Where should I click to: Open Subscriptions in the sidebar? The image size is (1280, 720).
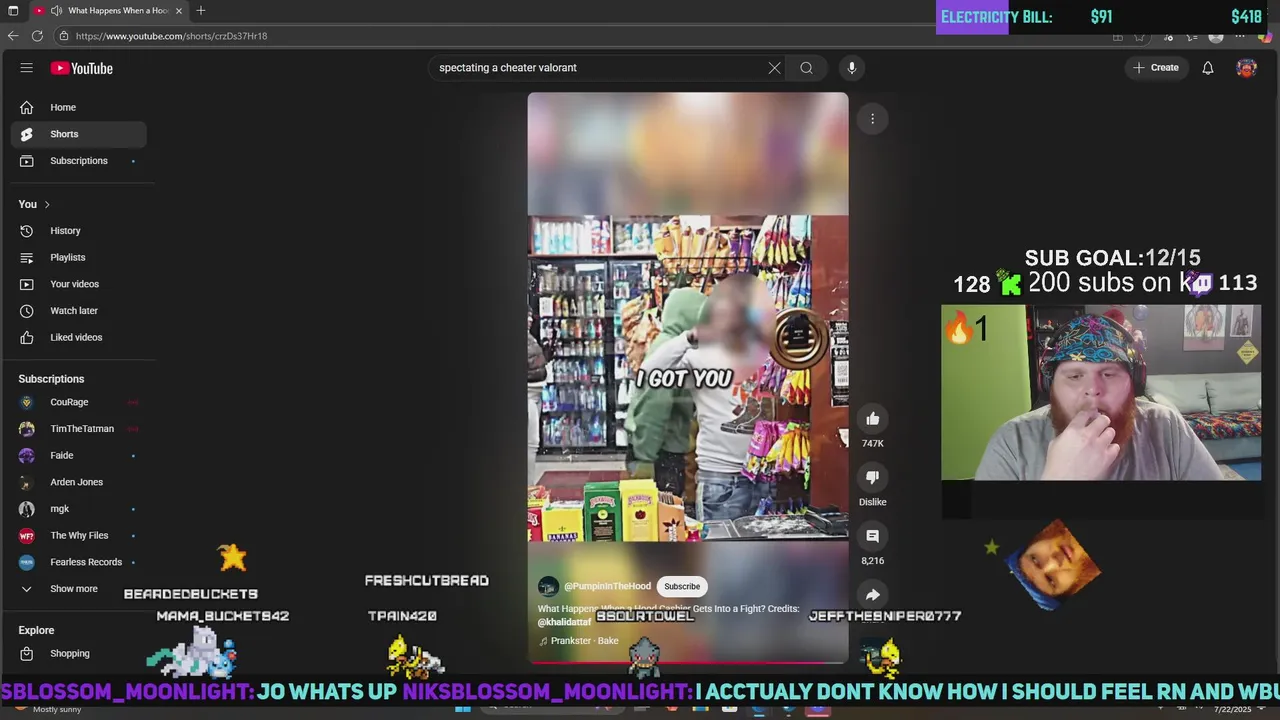(x=79, y=161)
